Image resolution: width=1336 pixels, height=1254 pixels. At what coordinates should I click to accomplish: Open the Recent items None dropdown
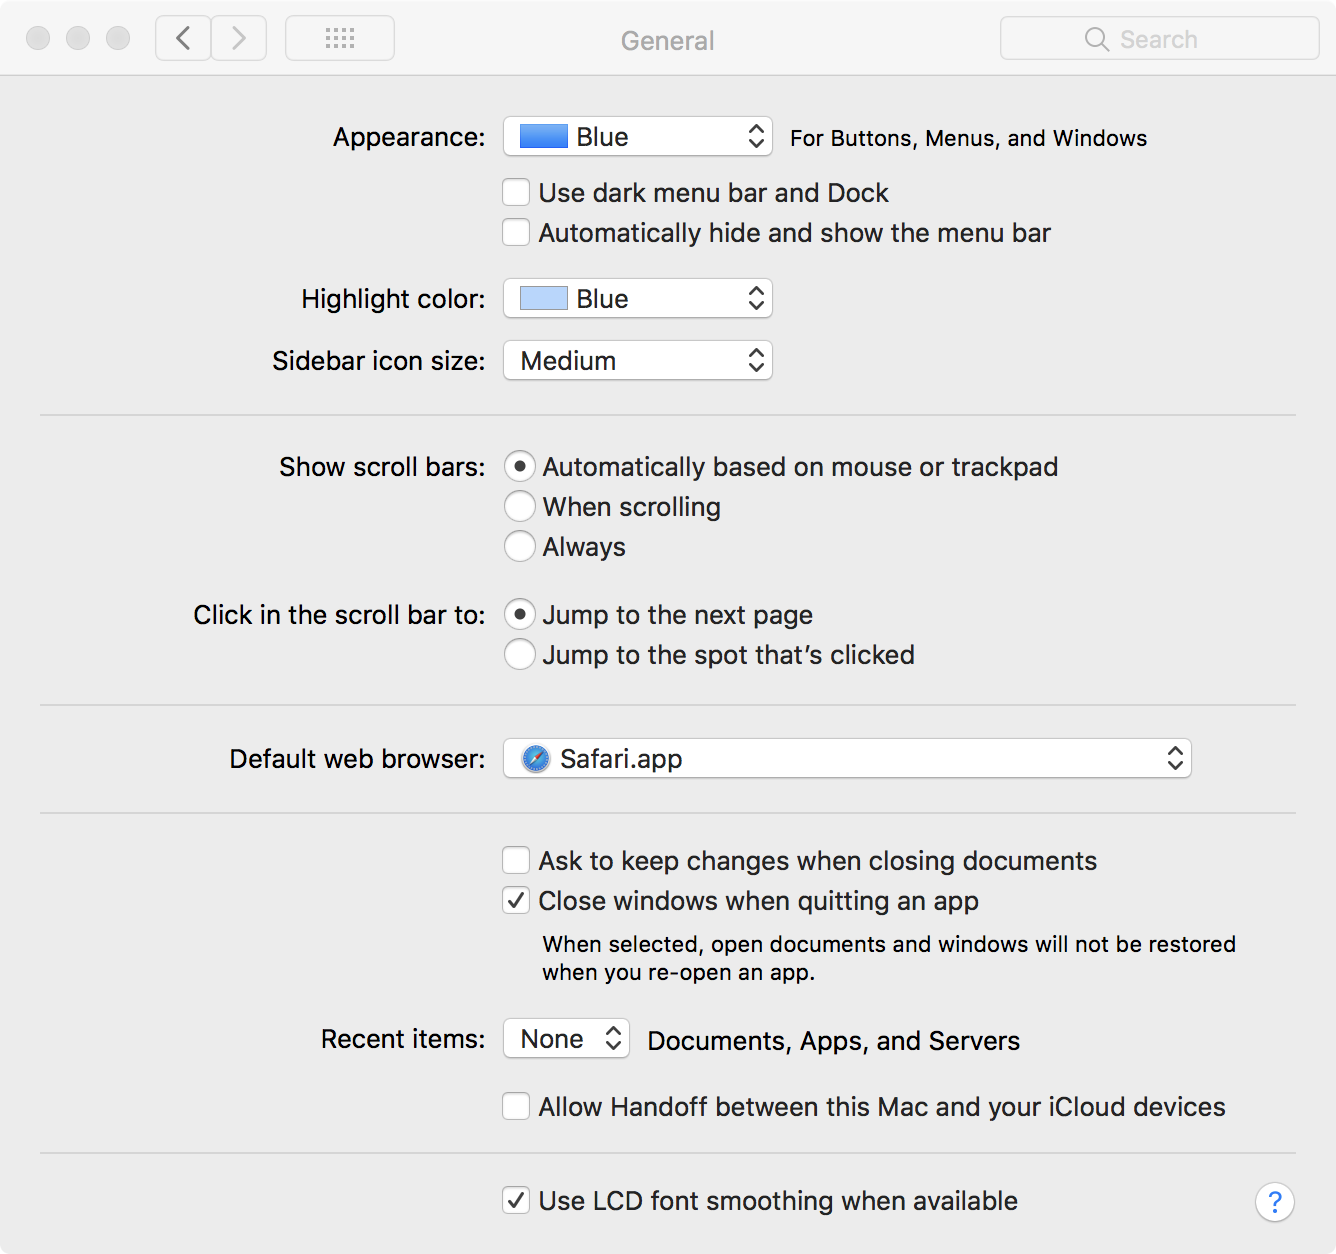click(565, 1039)
